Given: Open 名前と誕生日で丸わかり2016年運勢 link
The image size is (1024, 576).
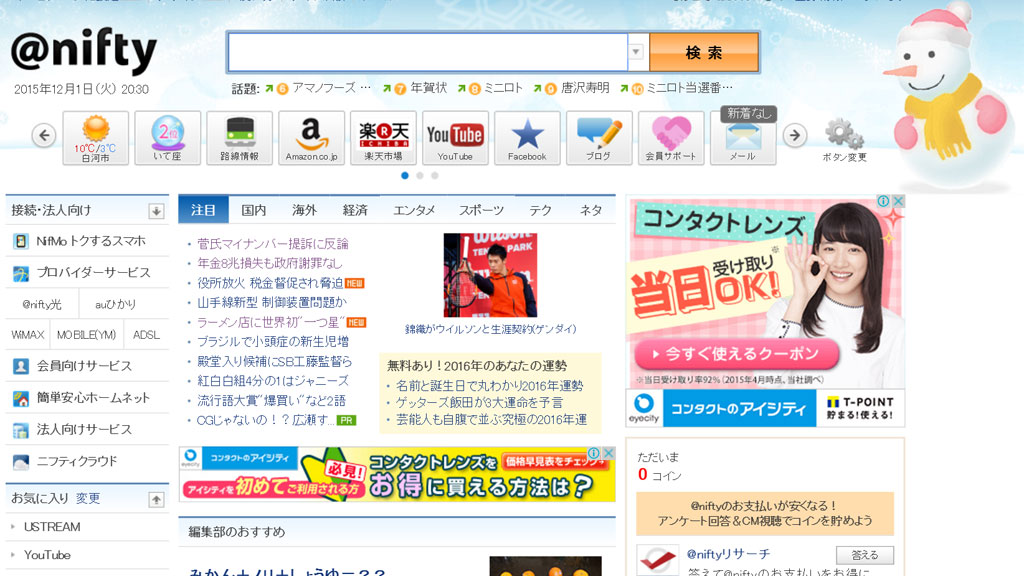Looking at the screenshot, I should pyautogui.click(x=489, y=385).
